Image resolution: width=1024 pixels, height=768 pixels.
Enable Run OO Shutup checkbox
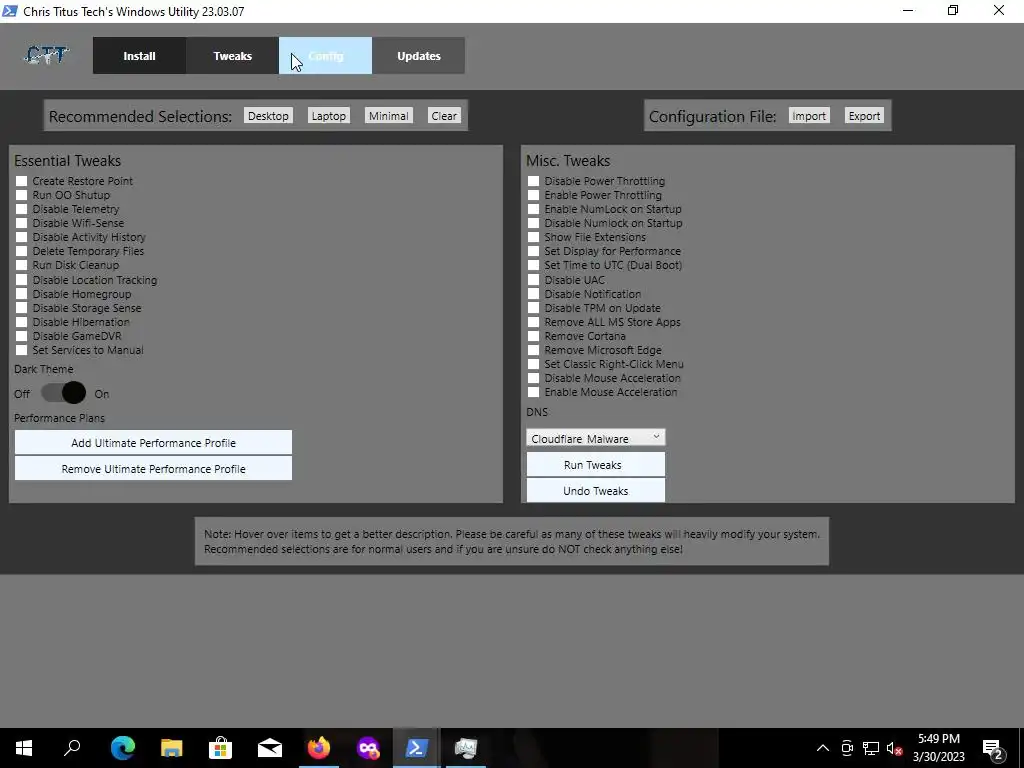coord(22,195)
